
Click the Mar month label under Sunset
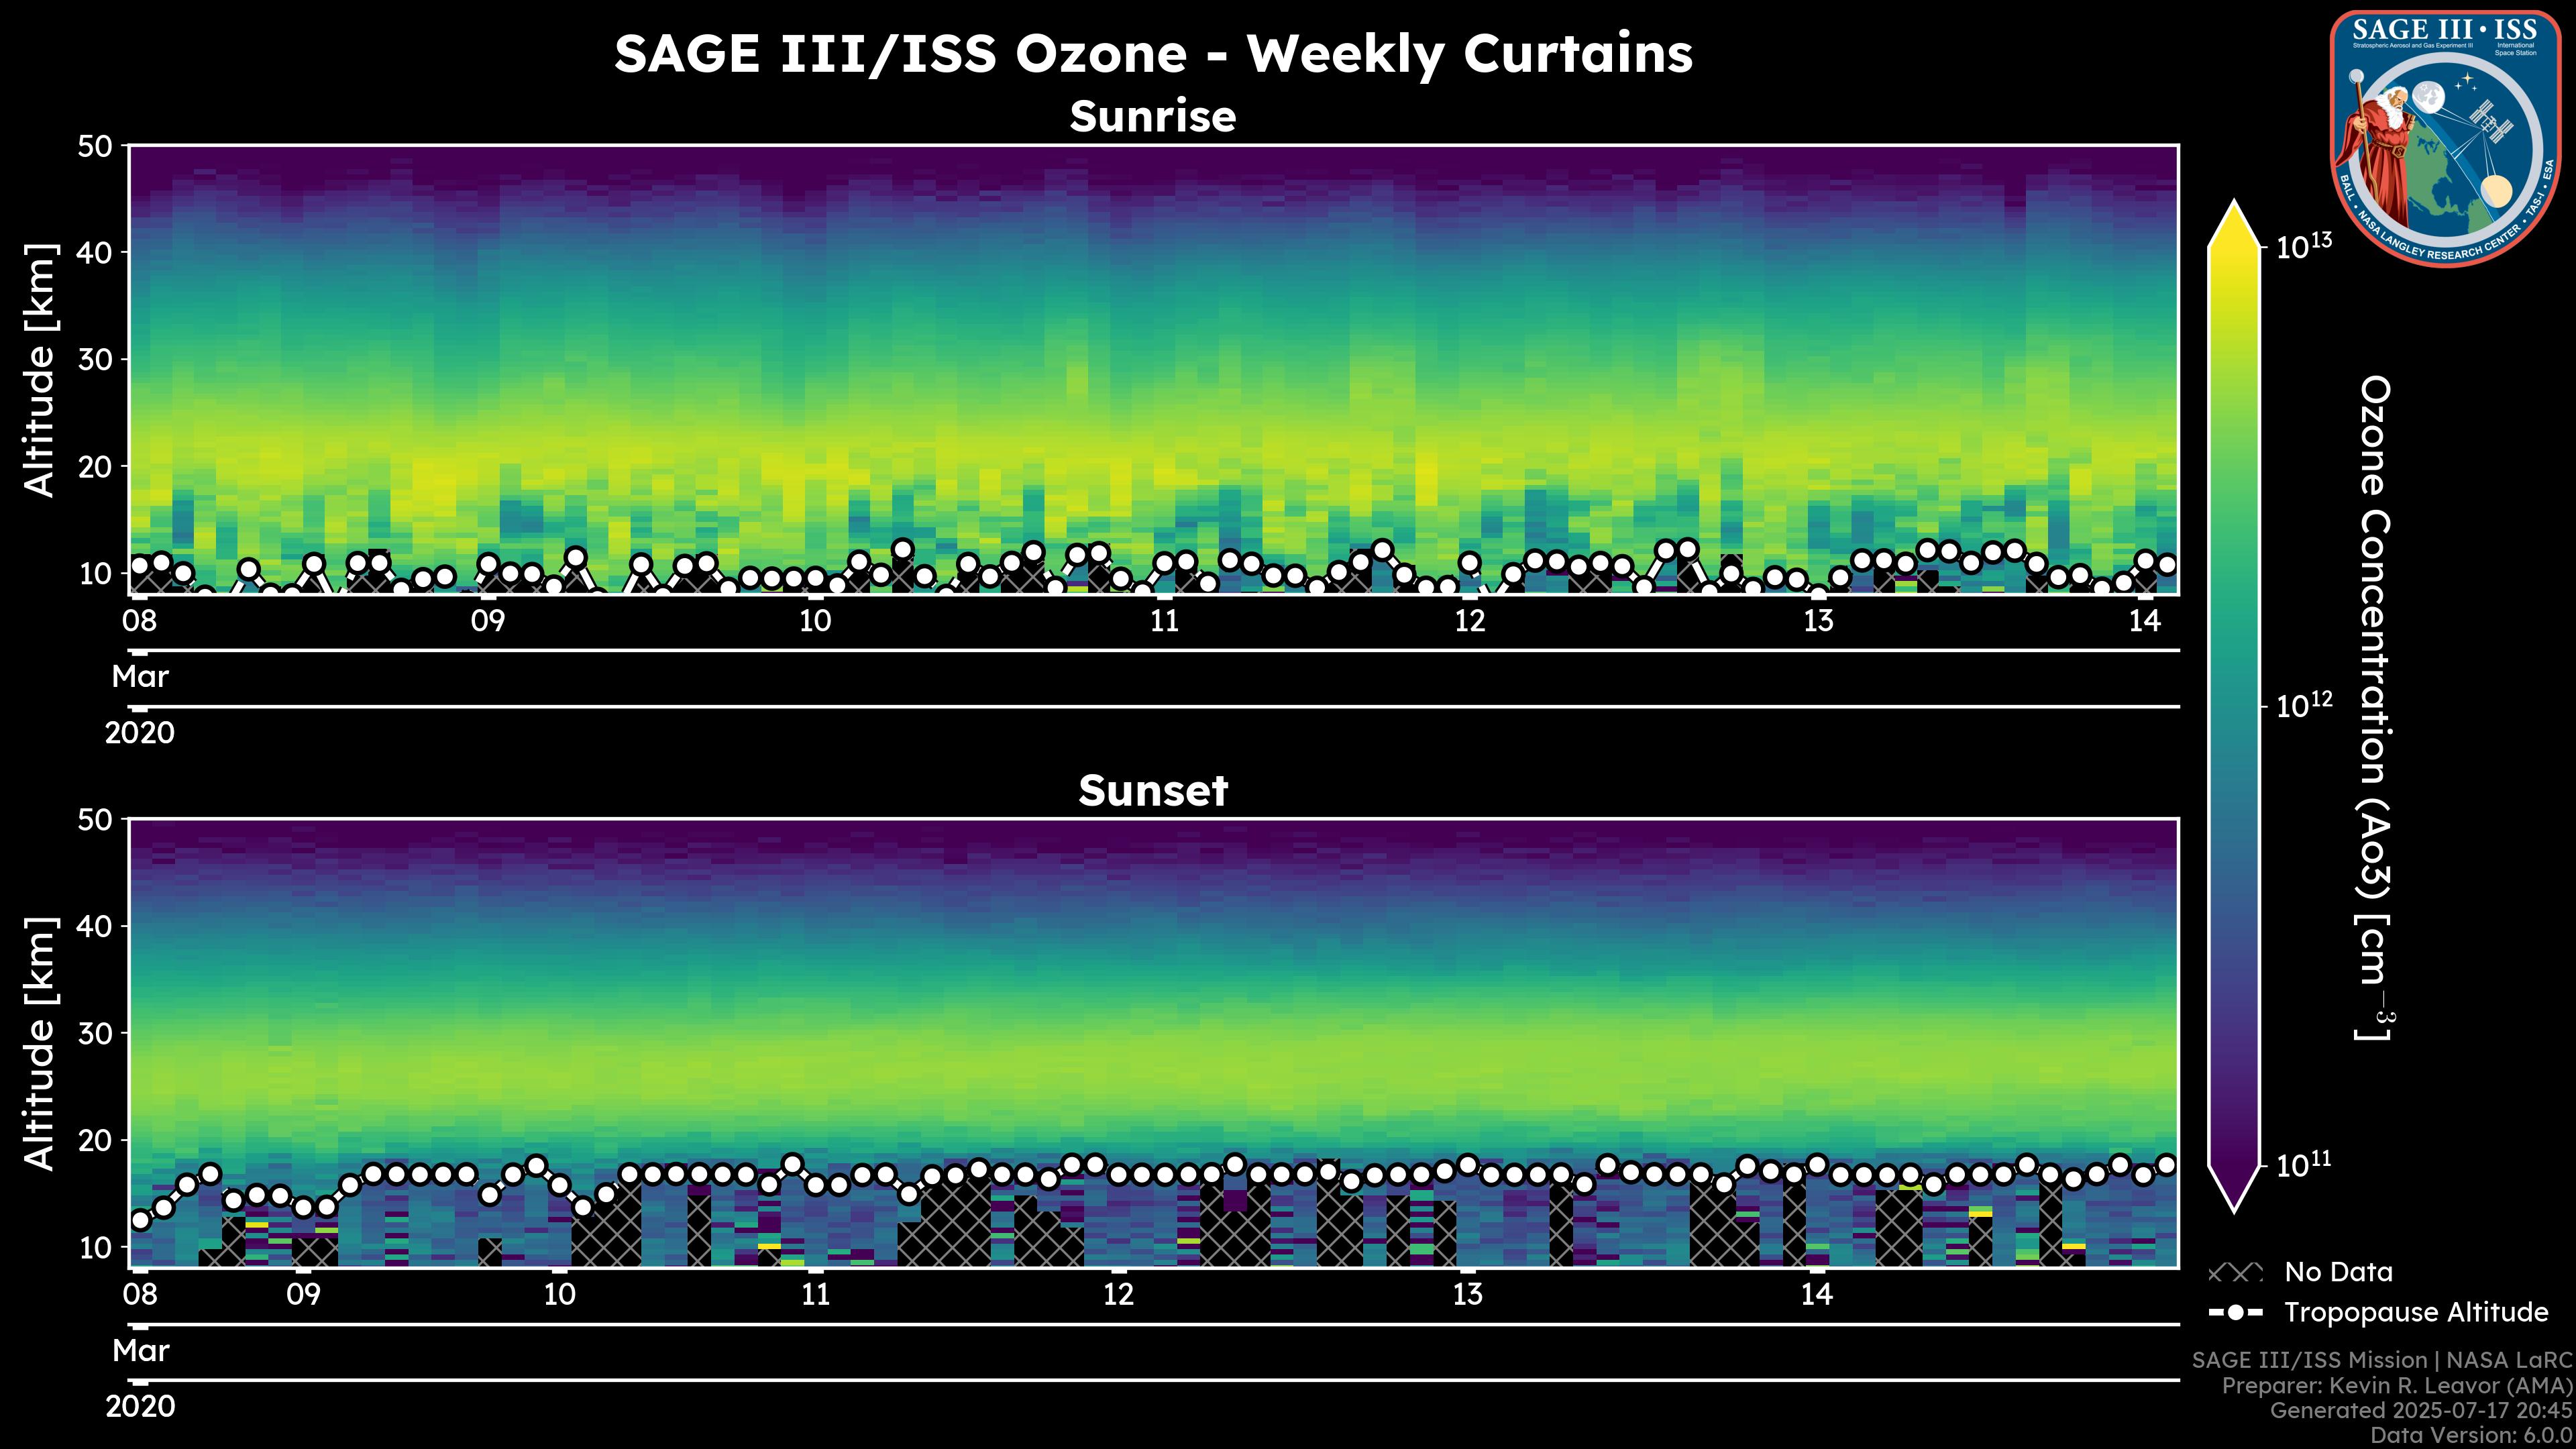tap(140, 1351)
